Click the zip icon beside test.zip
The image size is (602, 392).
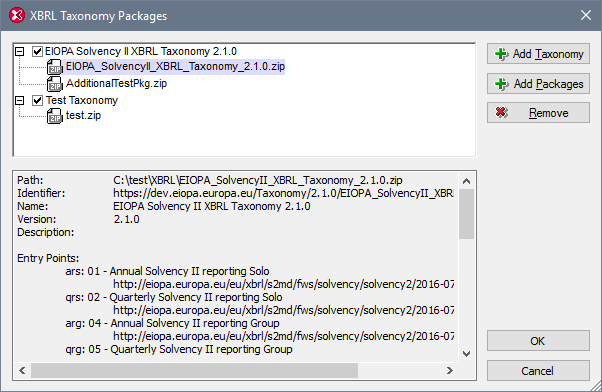[x=55, y=116]
